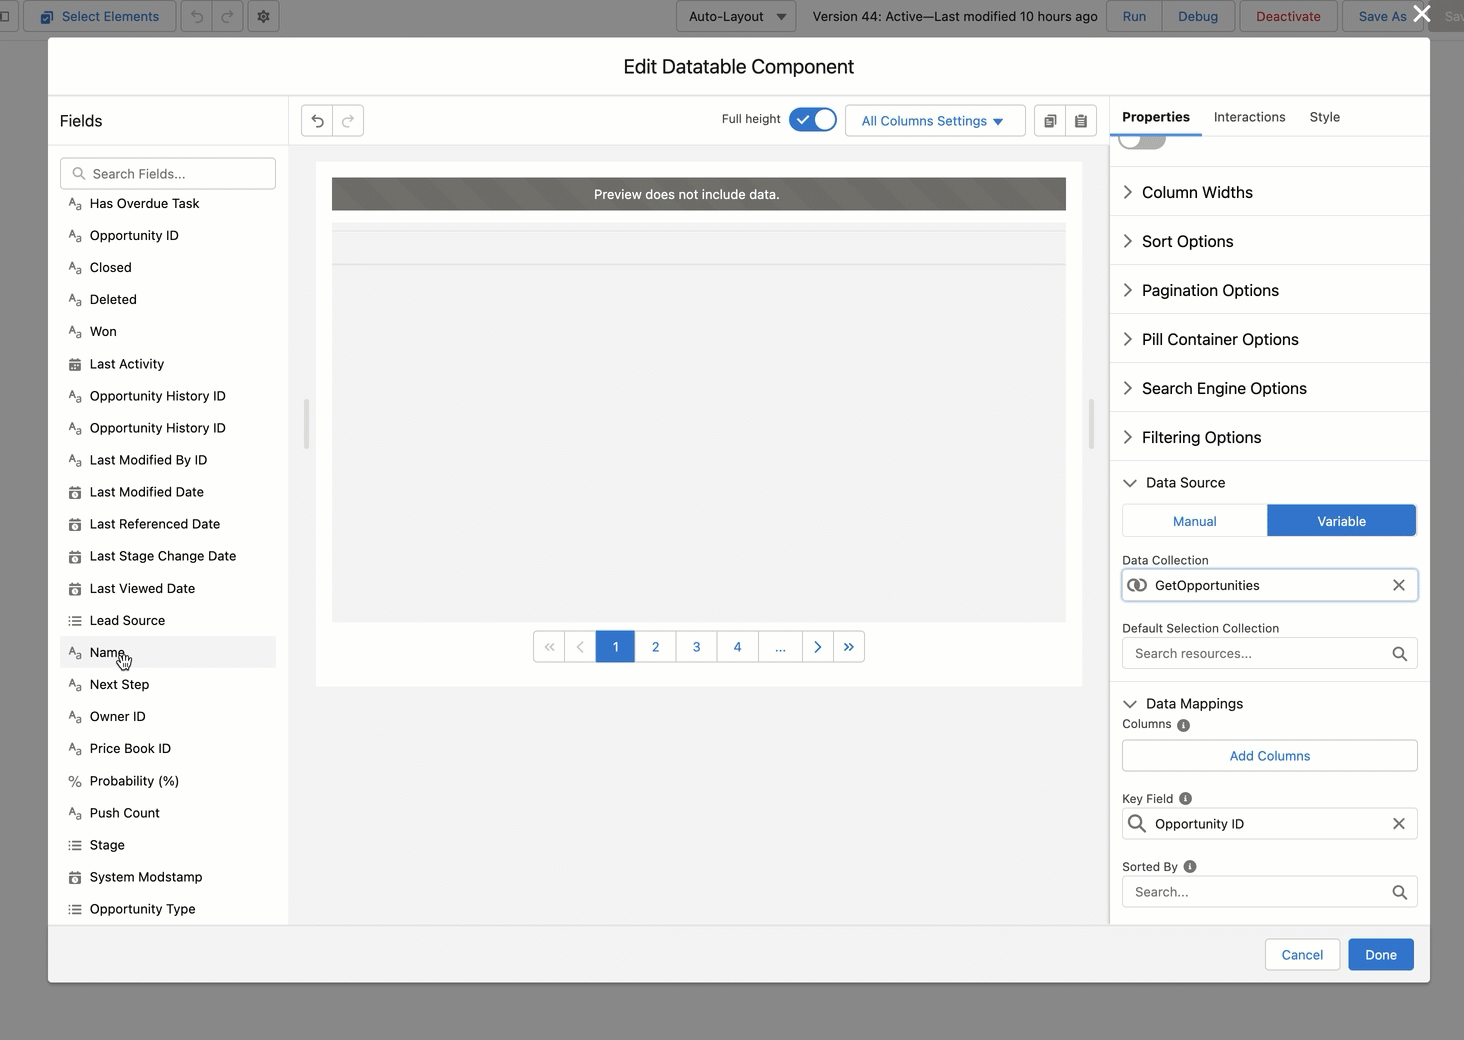Select Variable data source option
The image size is (1464, 1040).
(x=1341, y=521)
